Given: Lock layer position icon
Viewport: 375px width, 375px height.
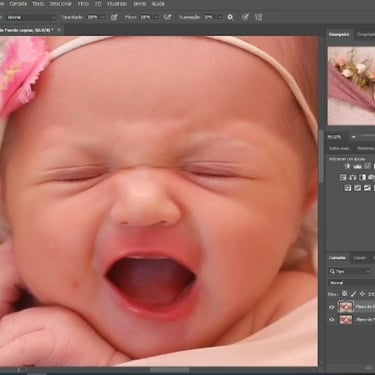Looking at the screenshot, I should pyautogui.click(x=362, y=294).
